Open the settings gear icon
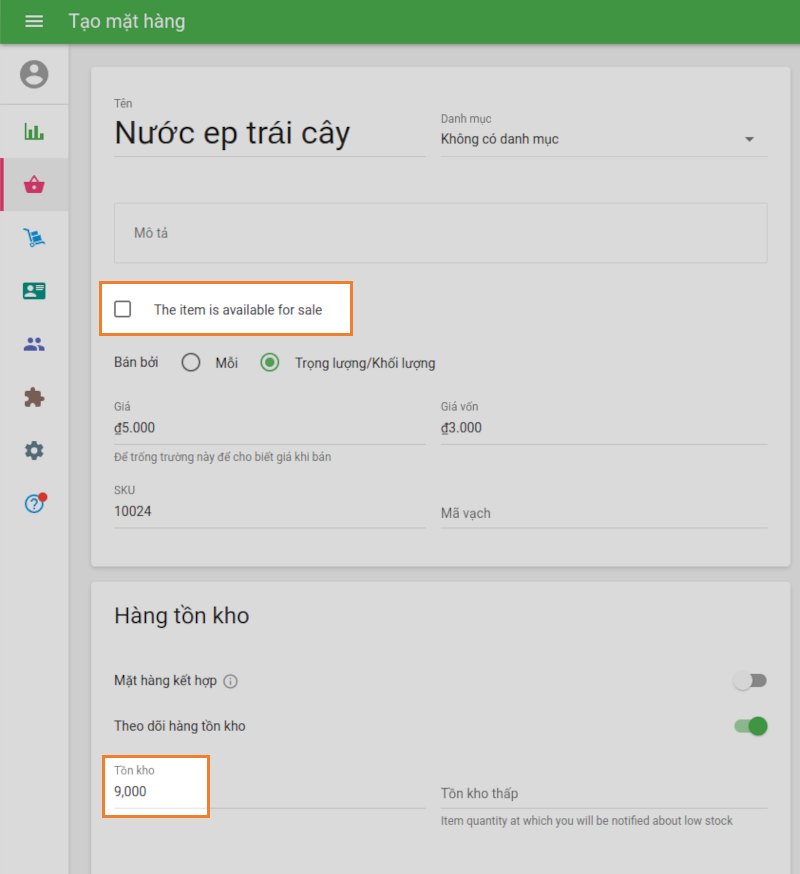This screenshot has width=800, height=874. pos(34,451)
